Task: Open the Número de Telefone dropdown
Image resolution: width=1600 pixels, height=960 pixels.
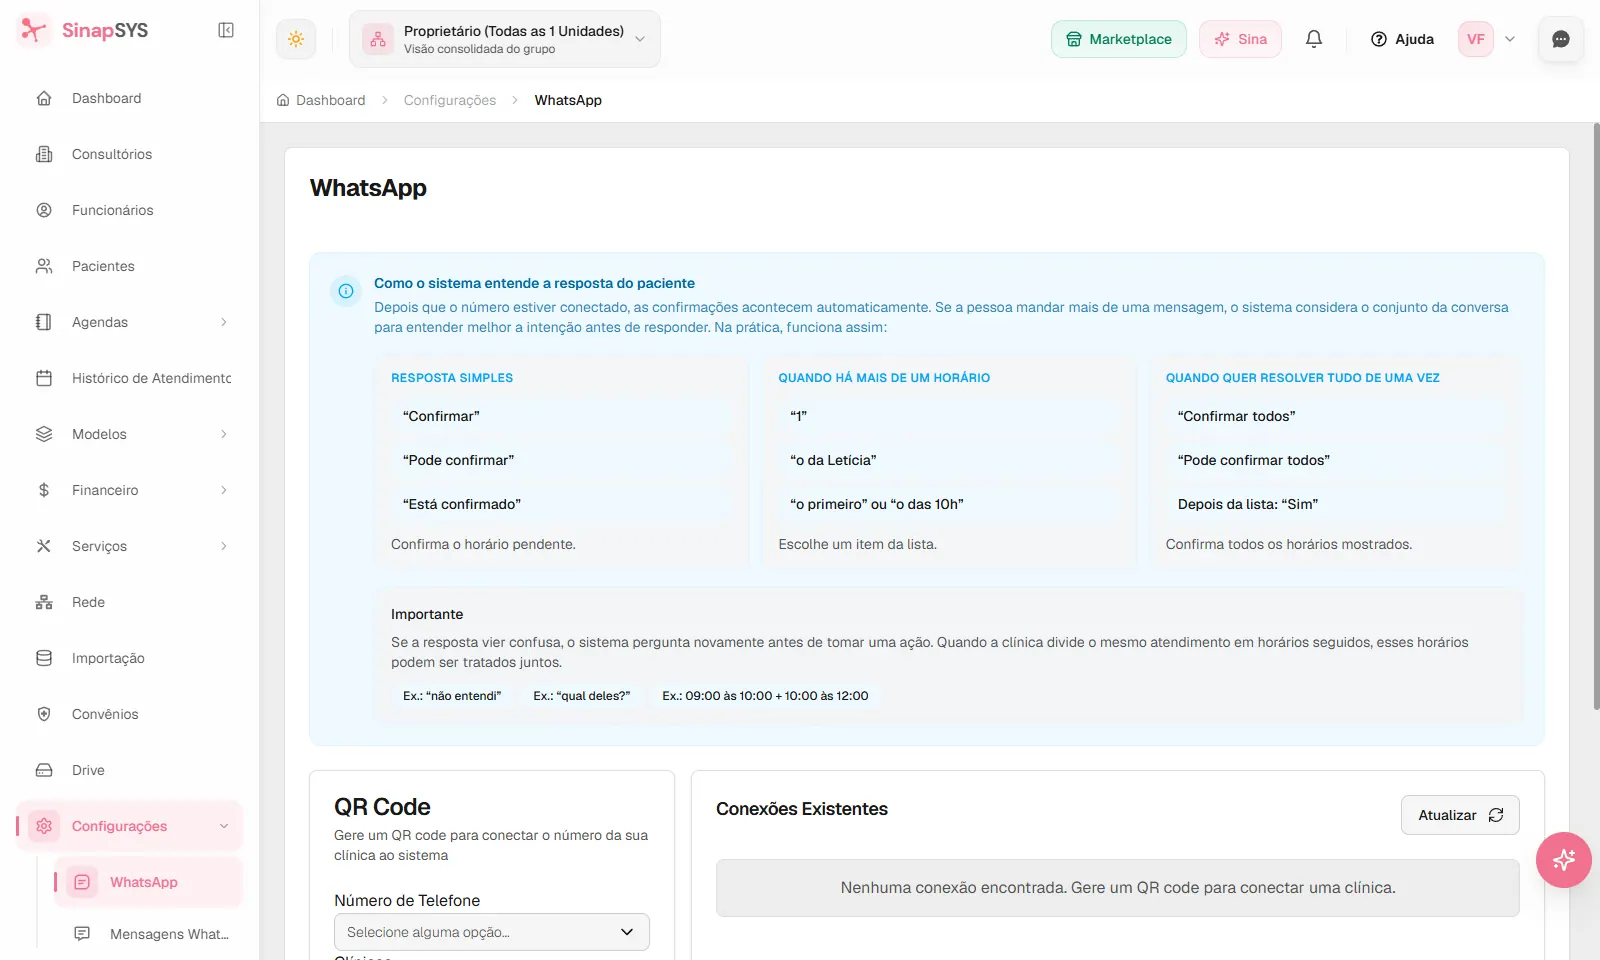Action: (492, 932)
